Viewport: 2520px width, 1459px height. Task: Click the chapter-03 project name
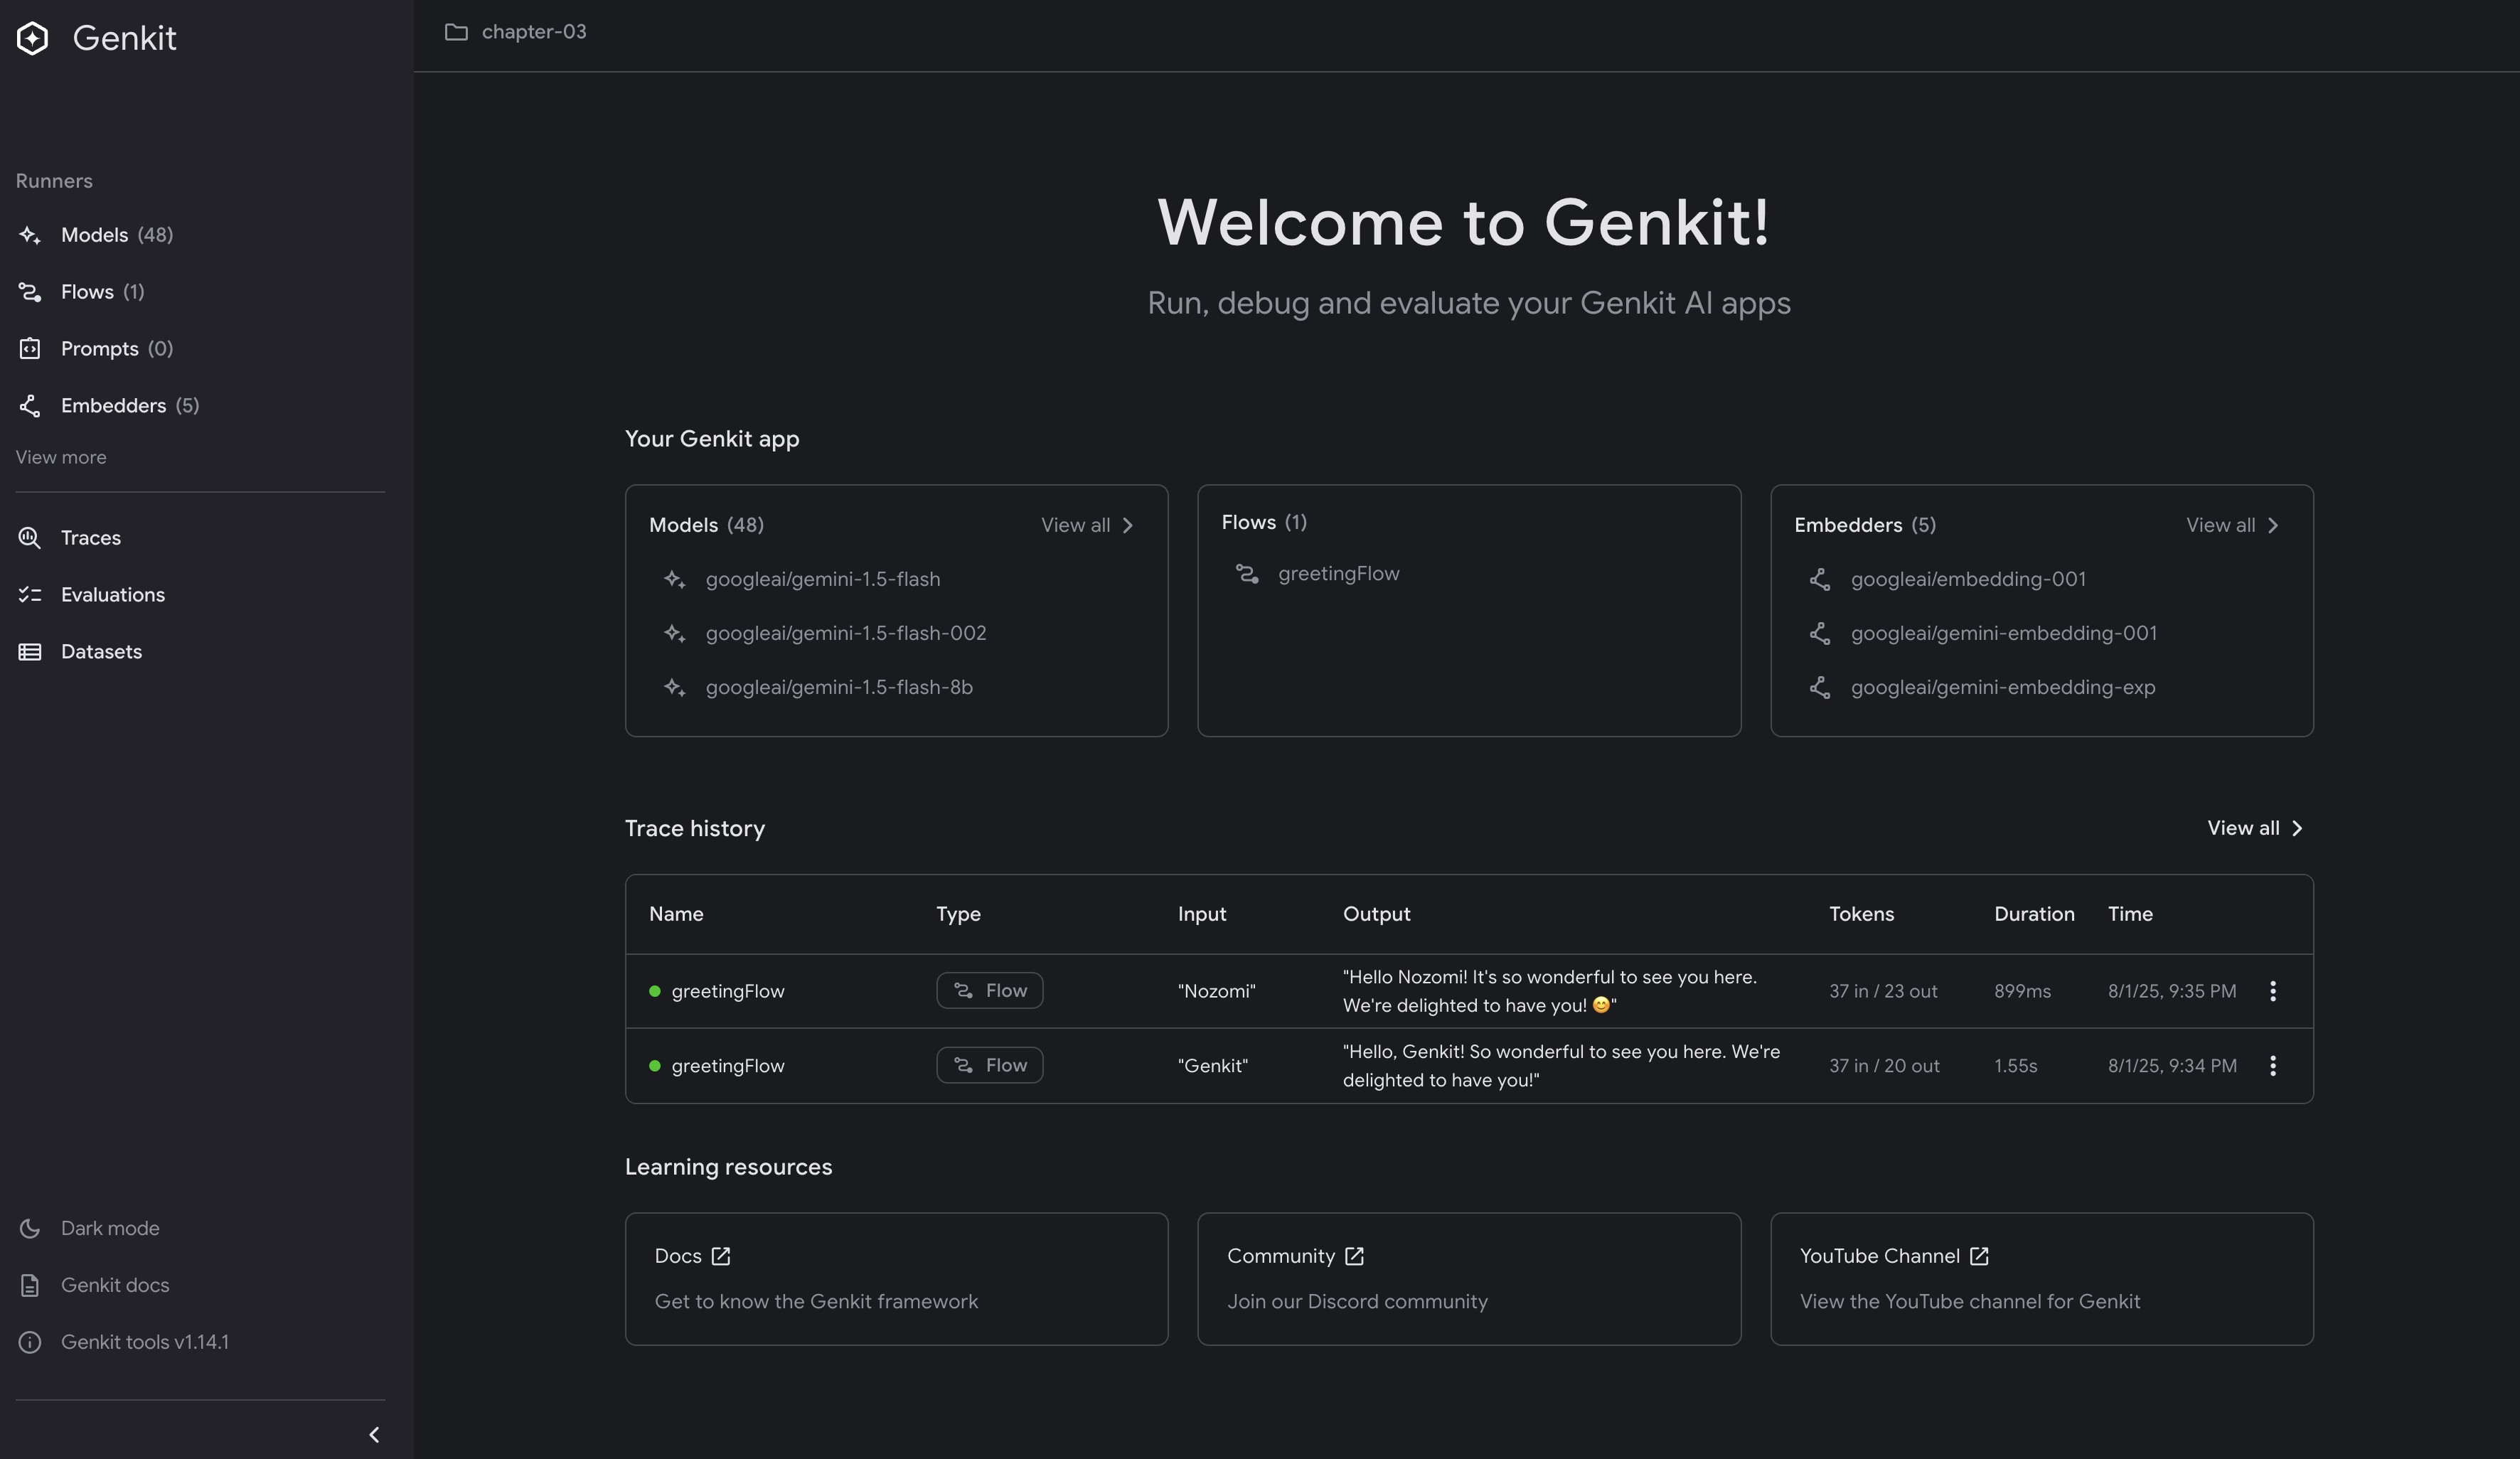pyautogui.click(x=534, y=32)
